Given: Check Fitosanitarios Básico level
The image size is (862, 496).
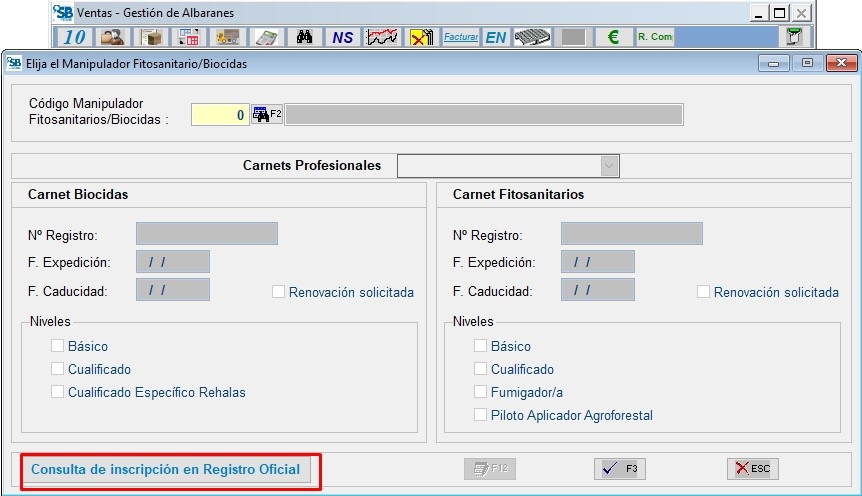Looking at the screenshot, I should coord(480,345).
